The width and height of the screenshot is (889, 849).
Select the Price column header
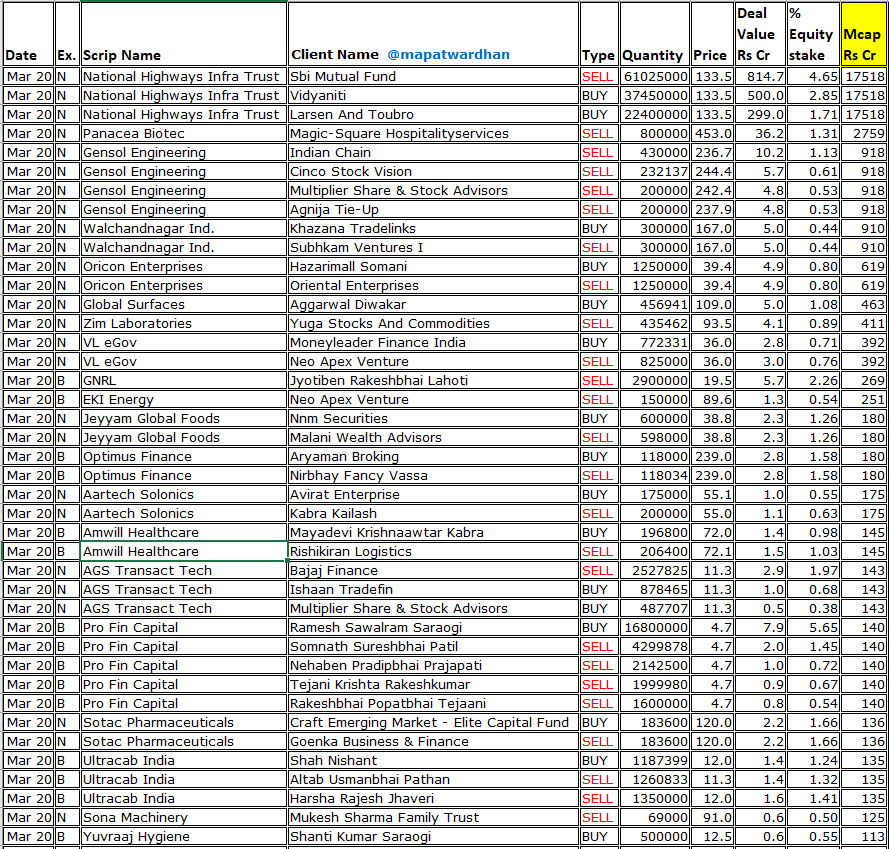[712, 34]
